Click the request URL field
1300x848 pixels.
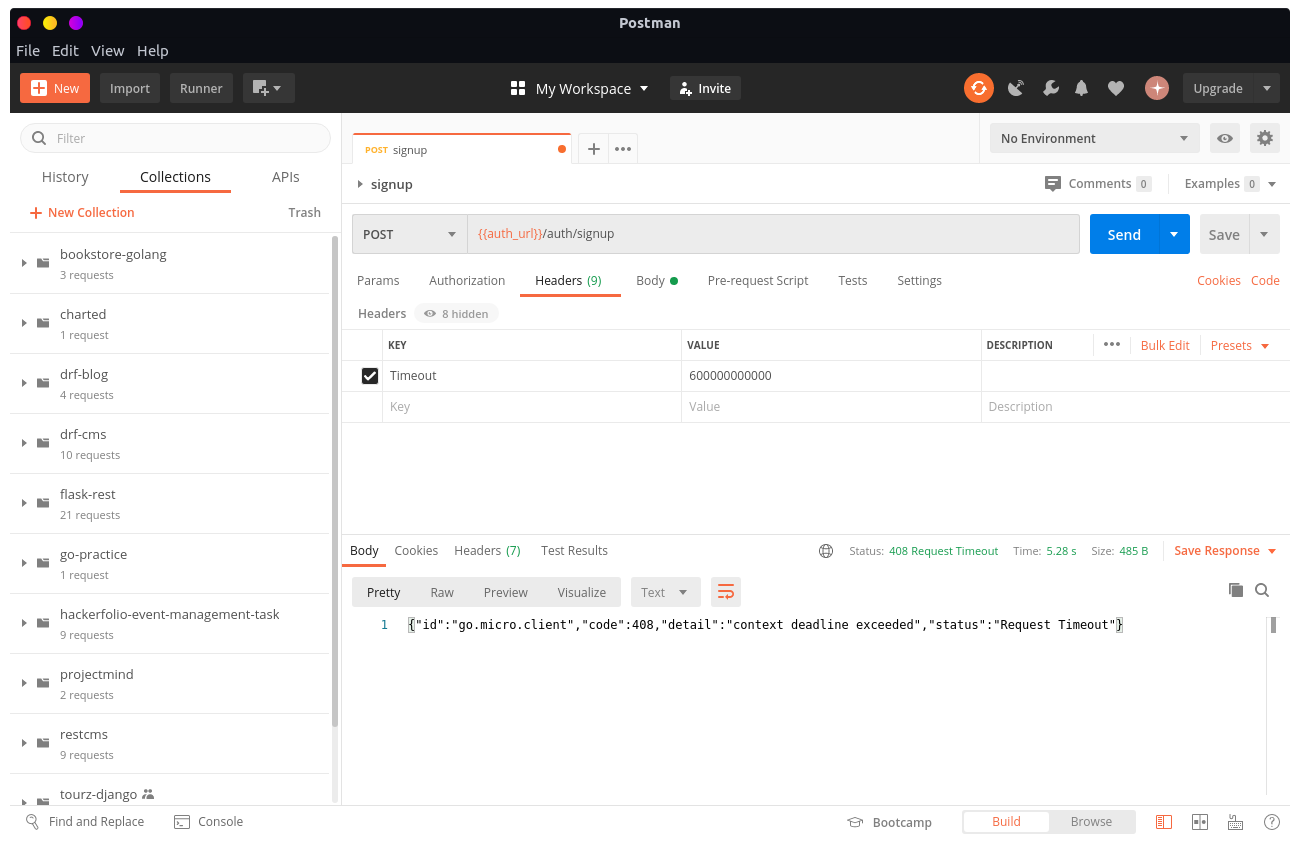click(x=773, y=234)
